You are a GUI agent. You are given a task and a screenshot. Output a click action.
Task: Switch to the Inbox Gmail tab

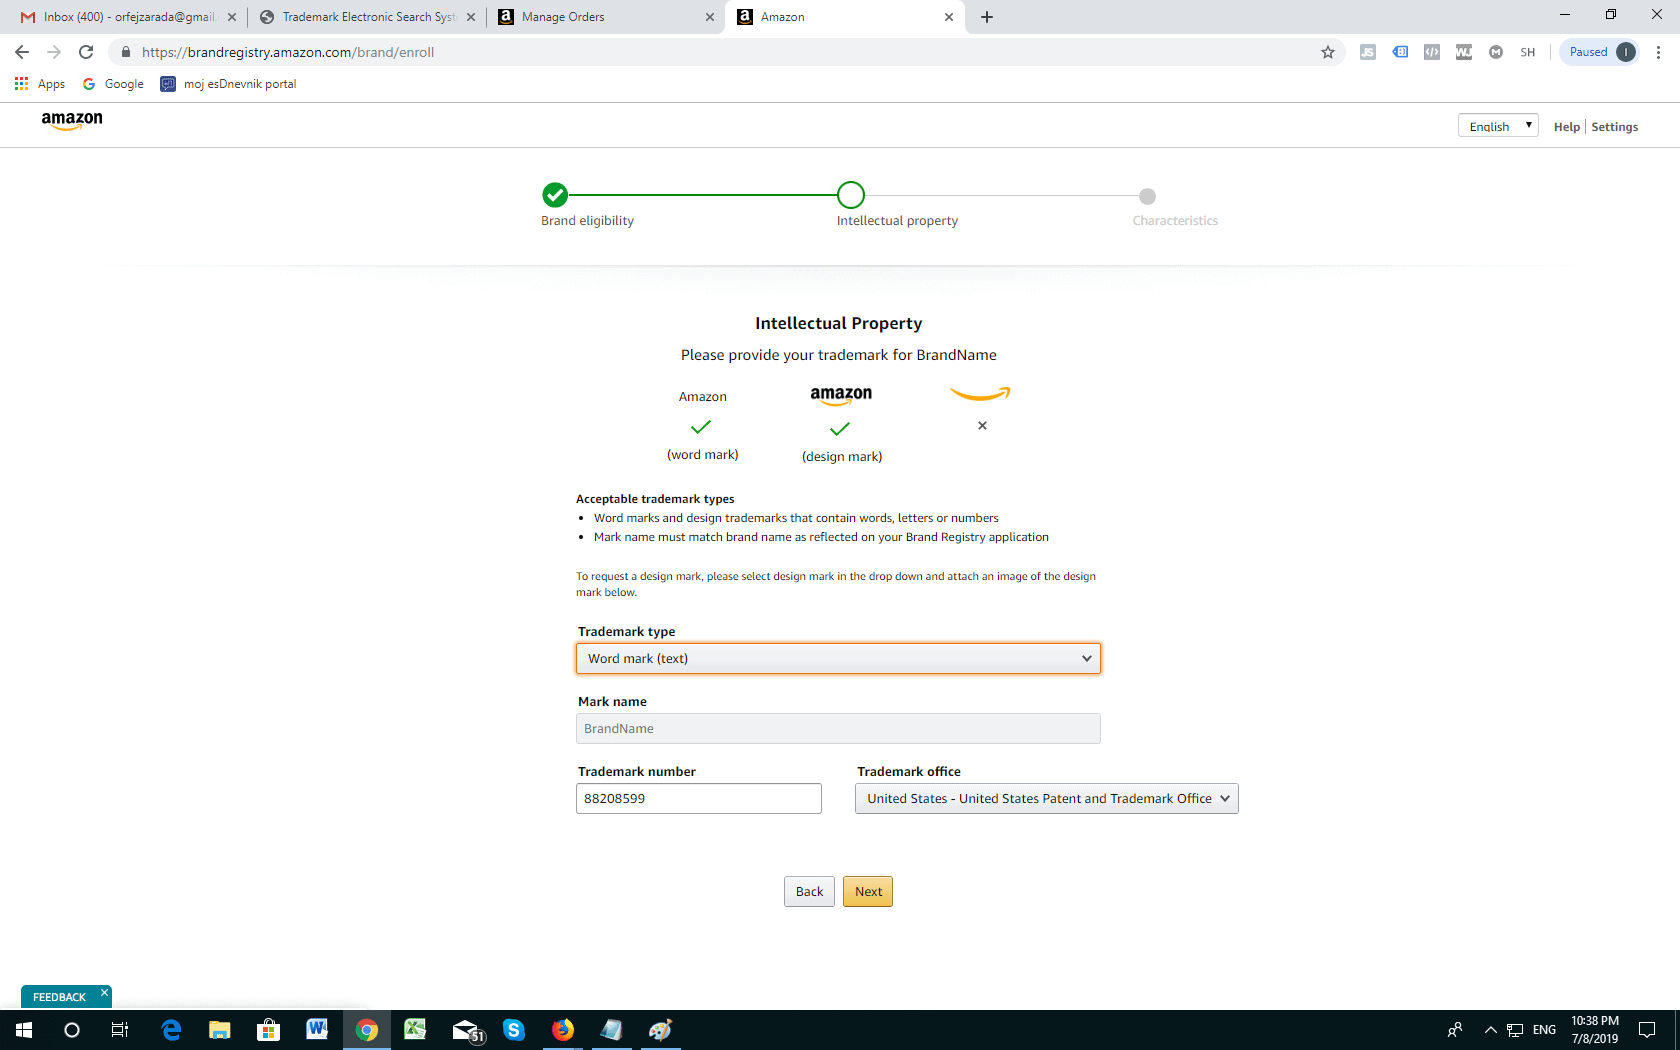click(x=127, y=17)
